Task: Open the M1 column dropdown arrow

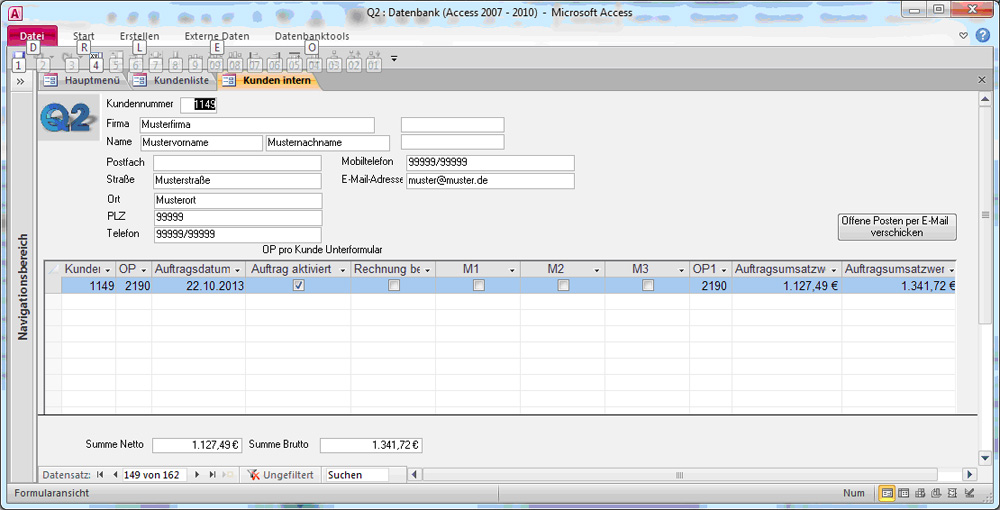Action: pos(512,270)
